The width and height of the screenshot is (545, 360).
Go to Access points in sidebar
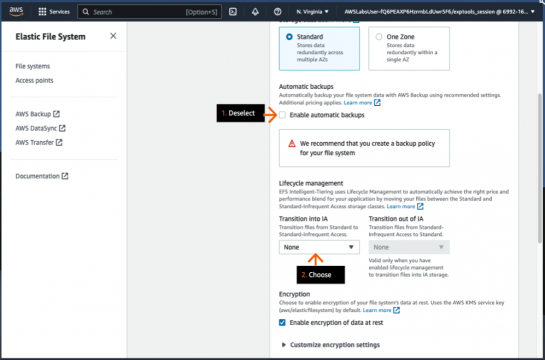coord(34,80)
